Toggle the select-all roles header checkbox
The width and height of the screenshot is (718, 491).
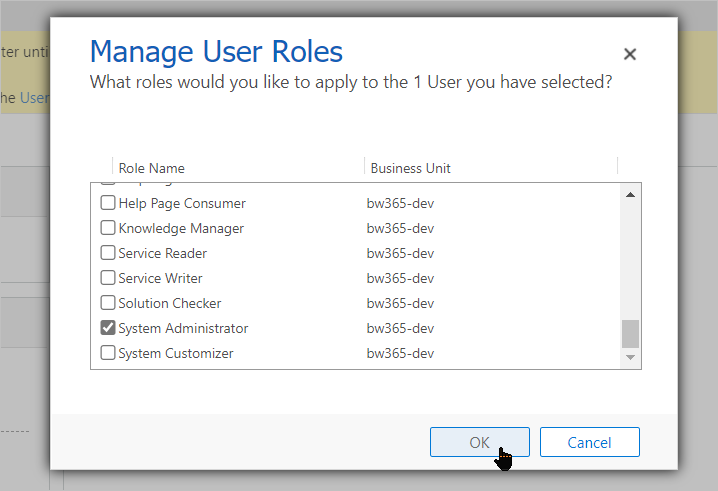[101, 168]
